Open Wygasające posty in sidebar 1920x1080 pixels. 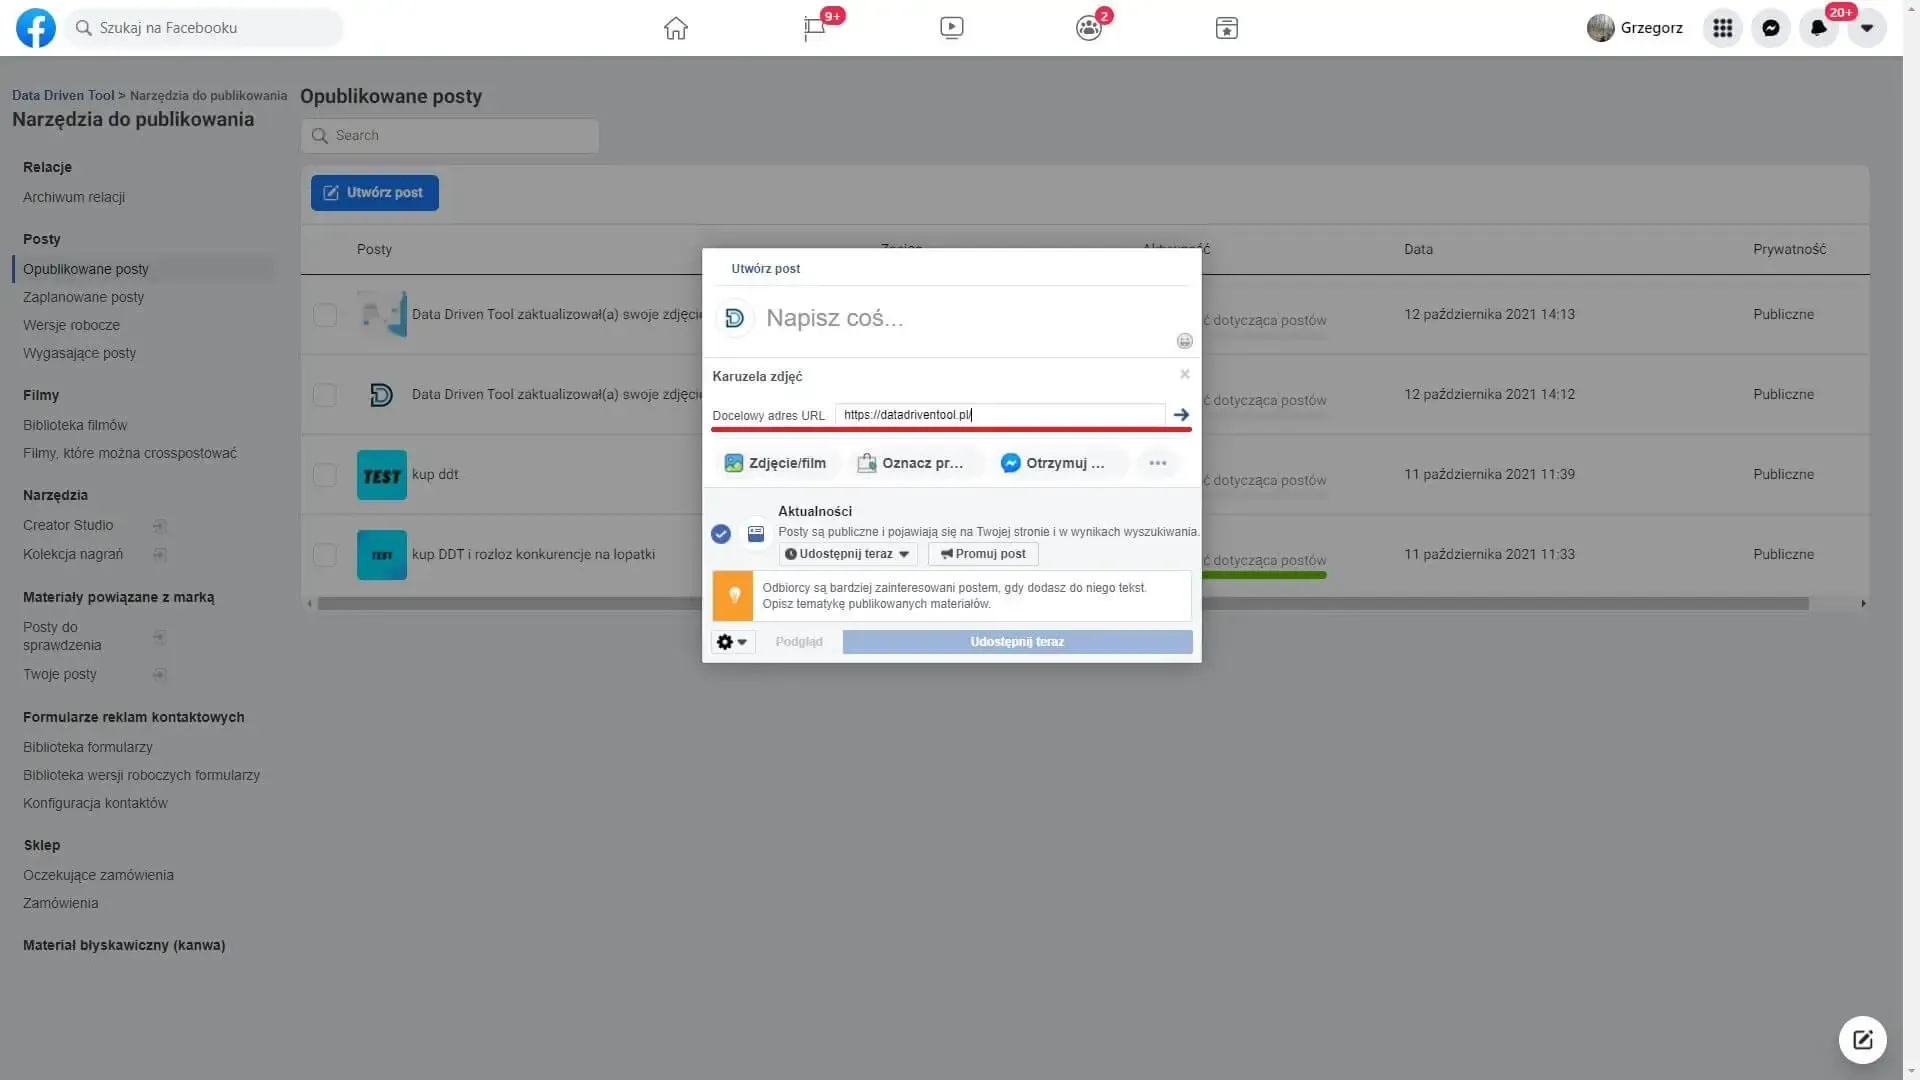(x=79, y=353)
